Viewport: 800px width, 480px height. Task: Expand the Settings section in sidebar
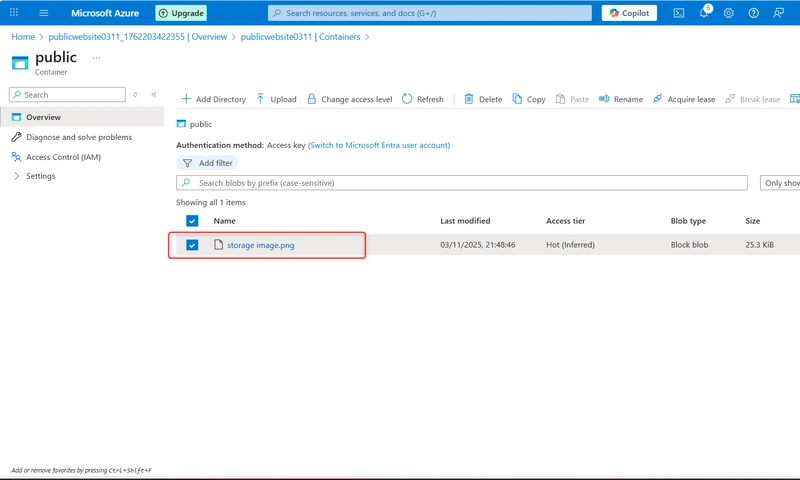pos(17,176)
